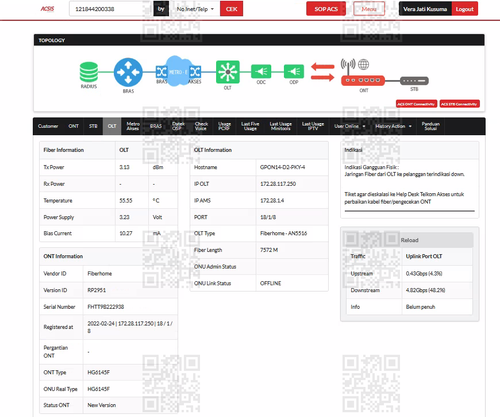Click the Indikasi Gangguan Fisik message text
500x417 pixels.
(x=404, y=171)
